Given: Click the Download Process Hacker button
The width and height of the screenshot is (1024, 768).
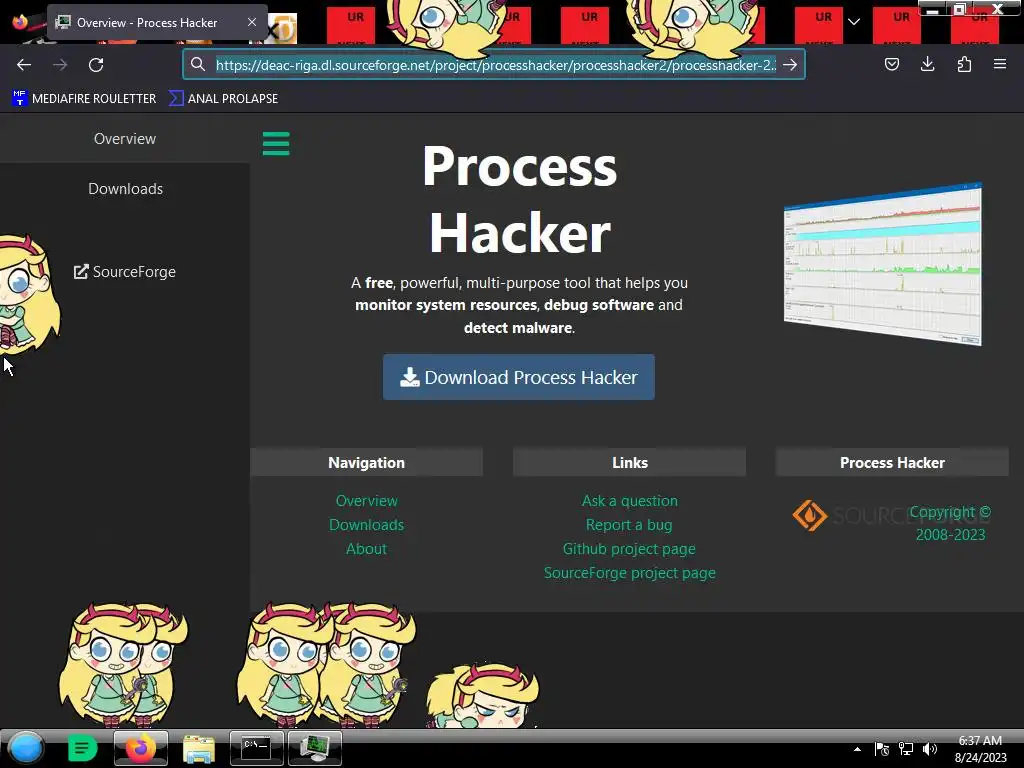Looking at the screenshot, I should tap(519, 377).
